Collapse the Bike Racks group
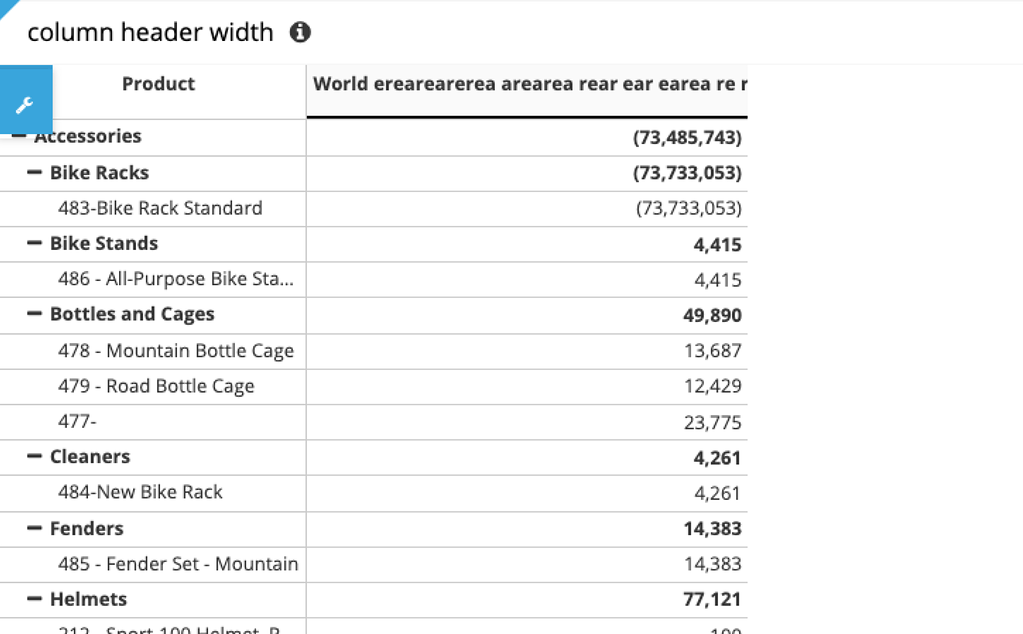The width and height of the screenshot is (1023, 634). click(x=36, y=171)
